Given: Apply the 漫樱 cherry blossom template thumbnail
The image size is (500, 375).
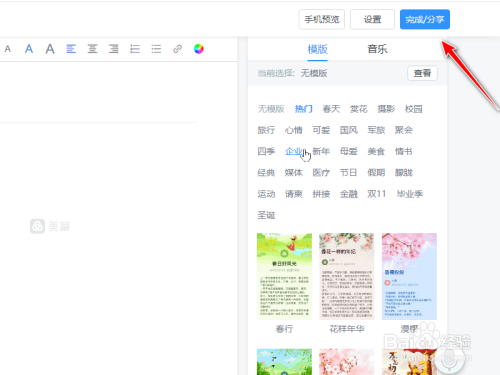Looking at the screenshot, I should pos(409,276).
